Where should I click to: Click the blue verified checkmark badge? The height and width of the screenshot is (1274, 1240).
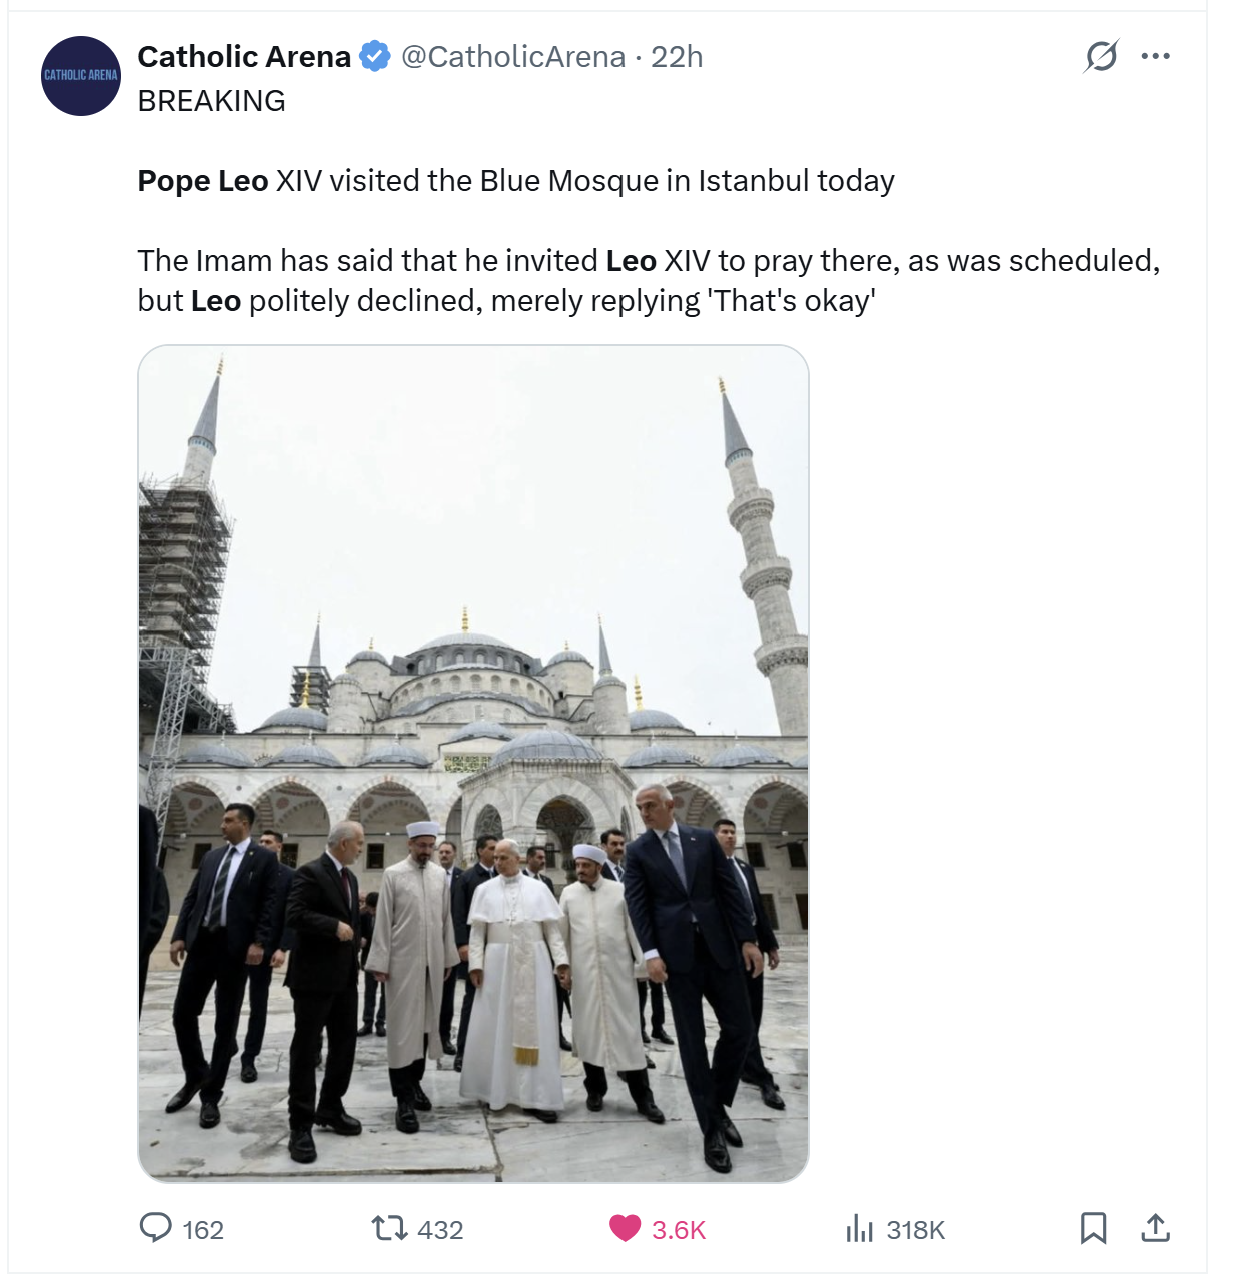(375, 57)
